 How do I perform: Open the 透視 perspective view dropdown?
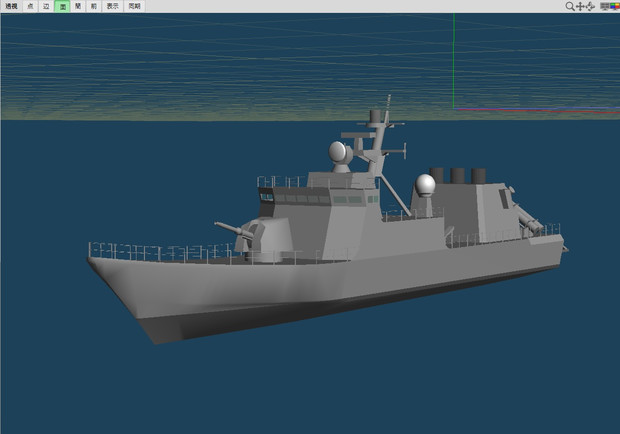pos(11,6)
